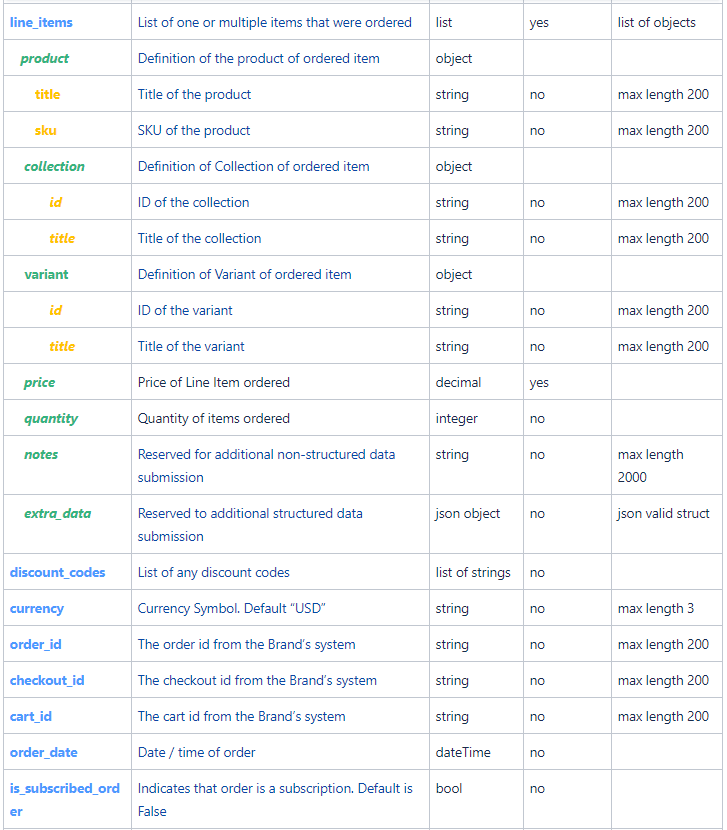The width and height of the screenshot is (727, 830).
Task: Select the product field label
Action: [44, 59]
